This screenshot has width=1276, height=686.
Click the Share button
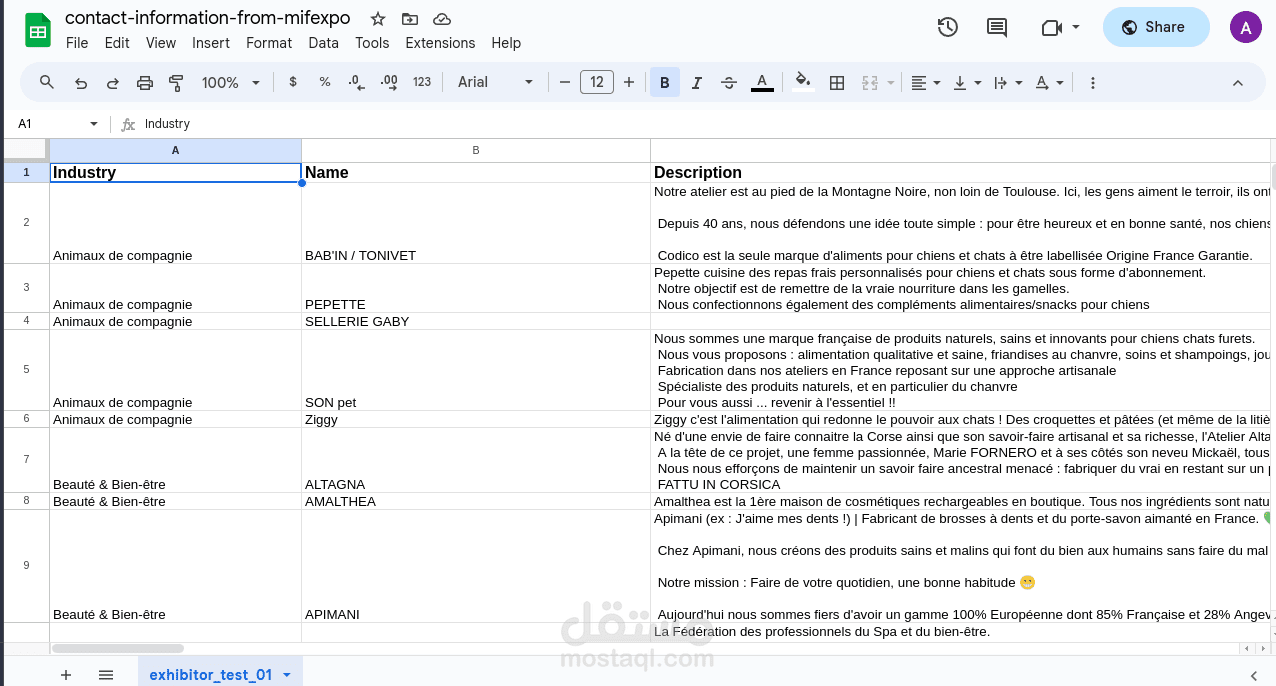tap(1156, 27)
